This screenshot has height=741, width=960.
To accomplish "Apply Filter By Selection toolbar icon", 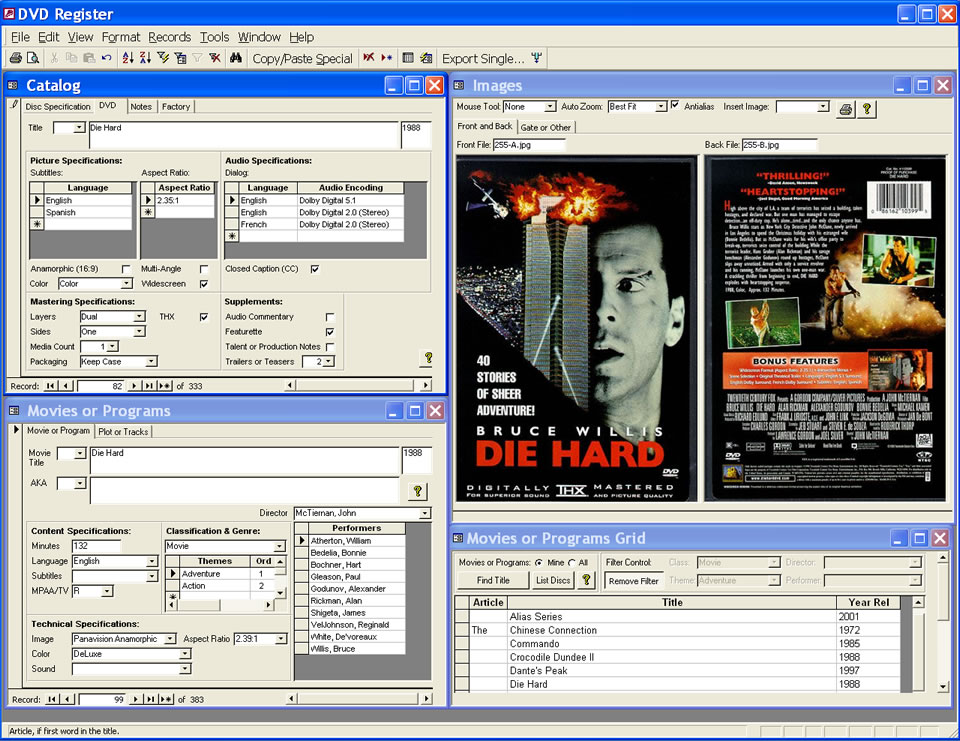I will tap(163, 58).
